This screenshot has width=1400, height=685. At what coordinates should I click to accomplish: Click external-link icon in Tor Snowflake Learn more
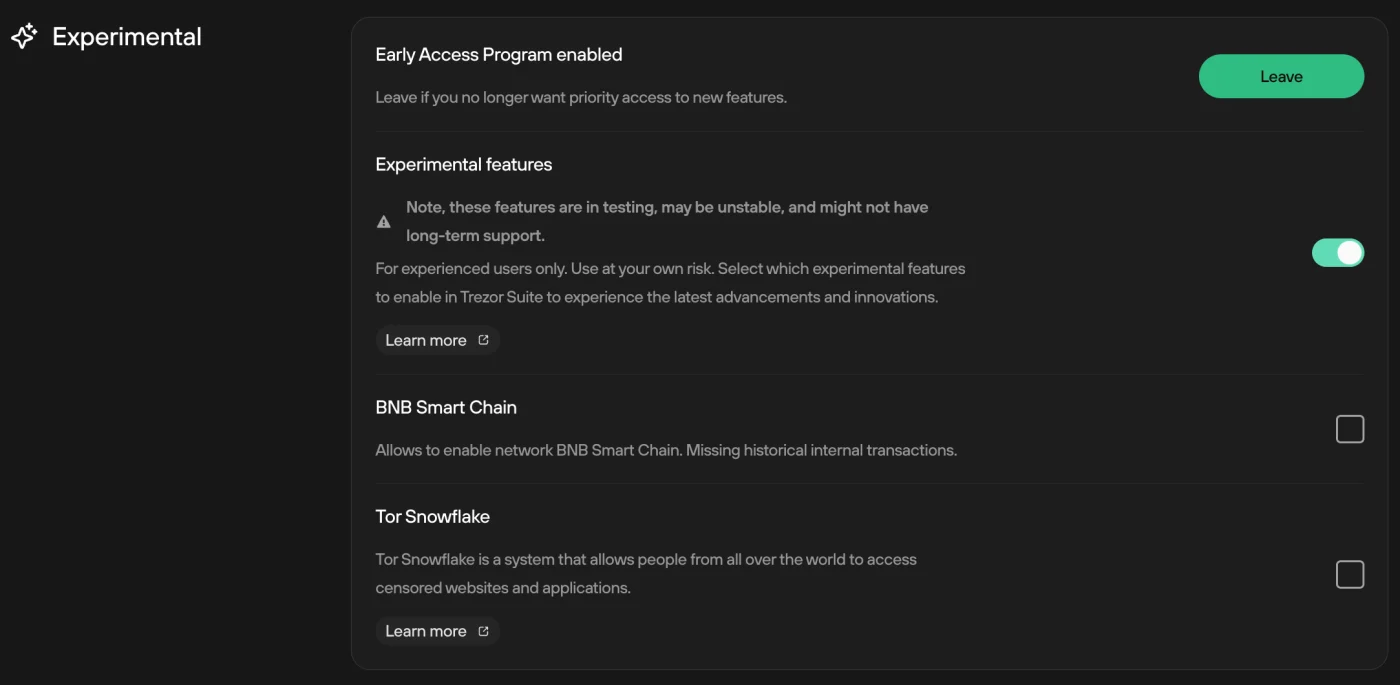pyautogui.click(x=484, y=631)
